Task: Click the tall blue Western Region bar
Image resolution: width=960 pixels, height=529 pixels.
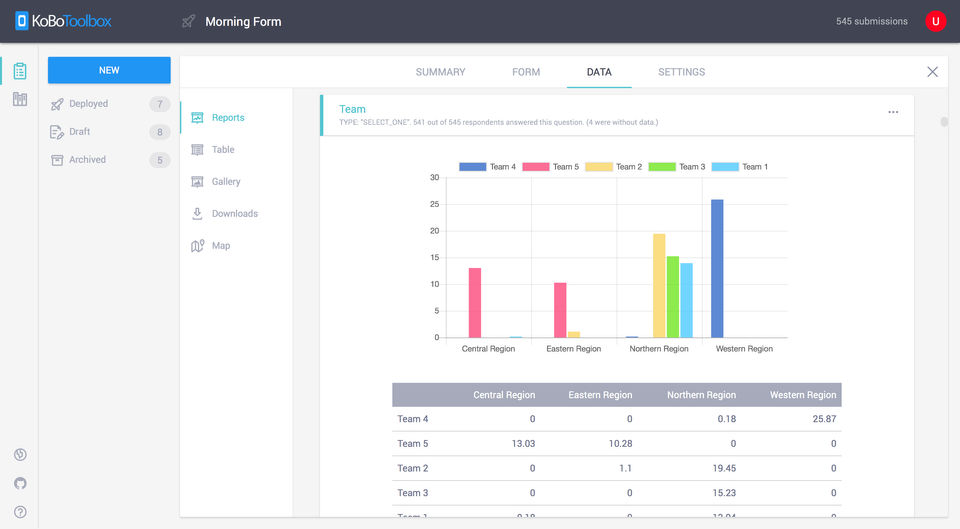Action: tap(717, 268)
